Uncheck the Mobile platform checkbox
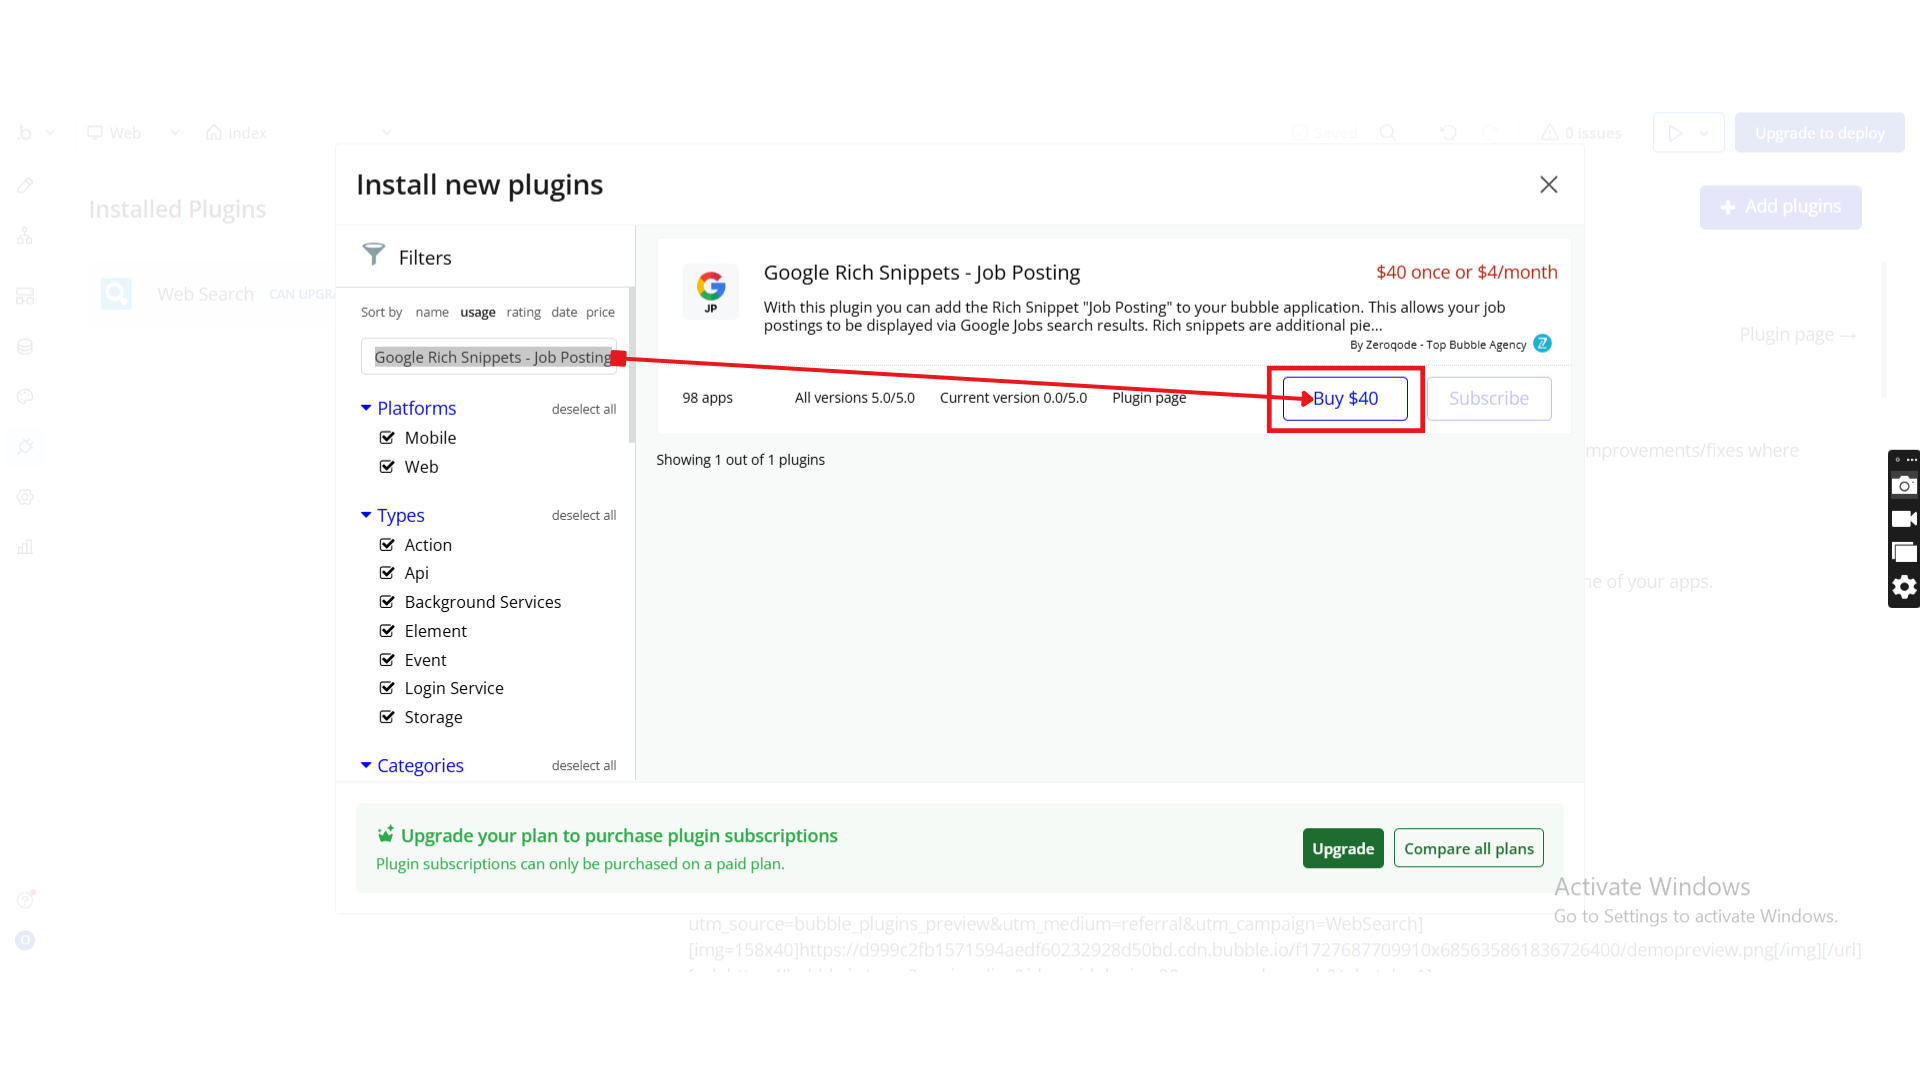This screenshot has width=1920, height=1080. 387,438
